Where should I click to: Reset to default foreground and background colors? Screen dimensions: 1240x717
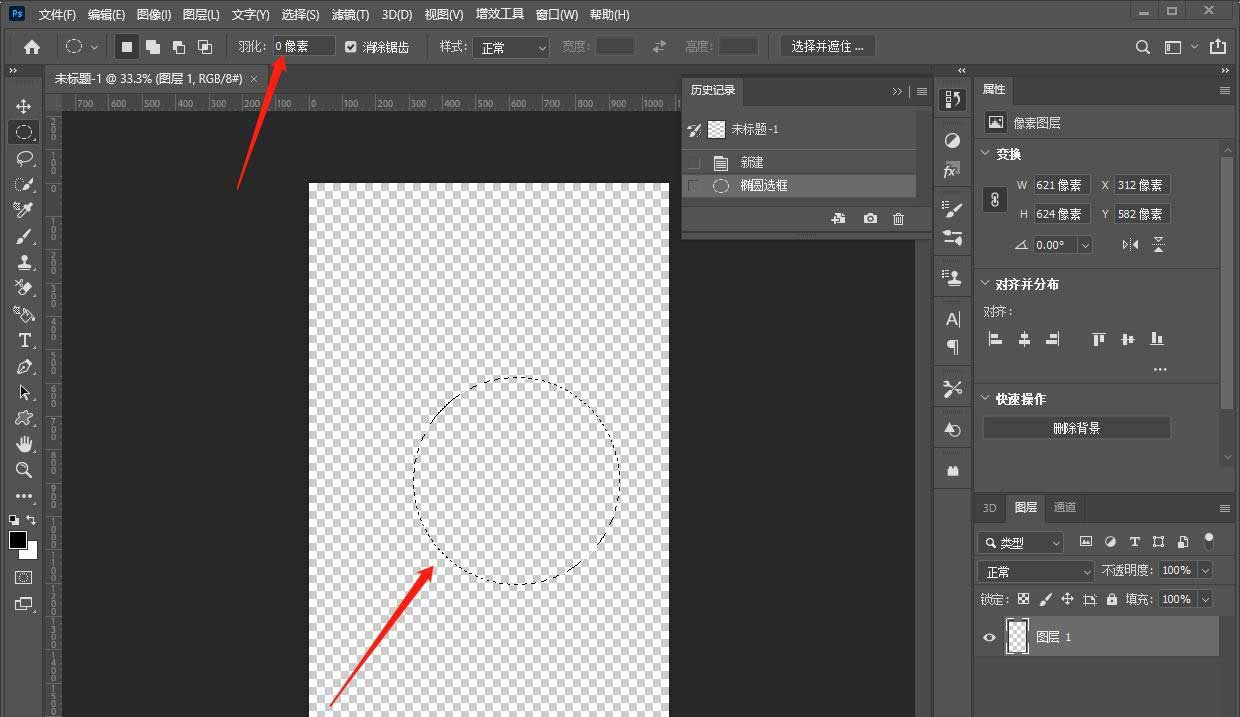pyautogui.click(x=14, y=520)
